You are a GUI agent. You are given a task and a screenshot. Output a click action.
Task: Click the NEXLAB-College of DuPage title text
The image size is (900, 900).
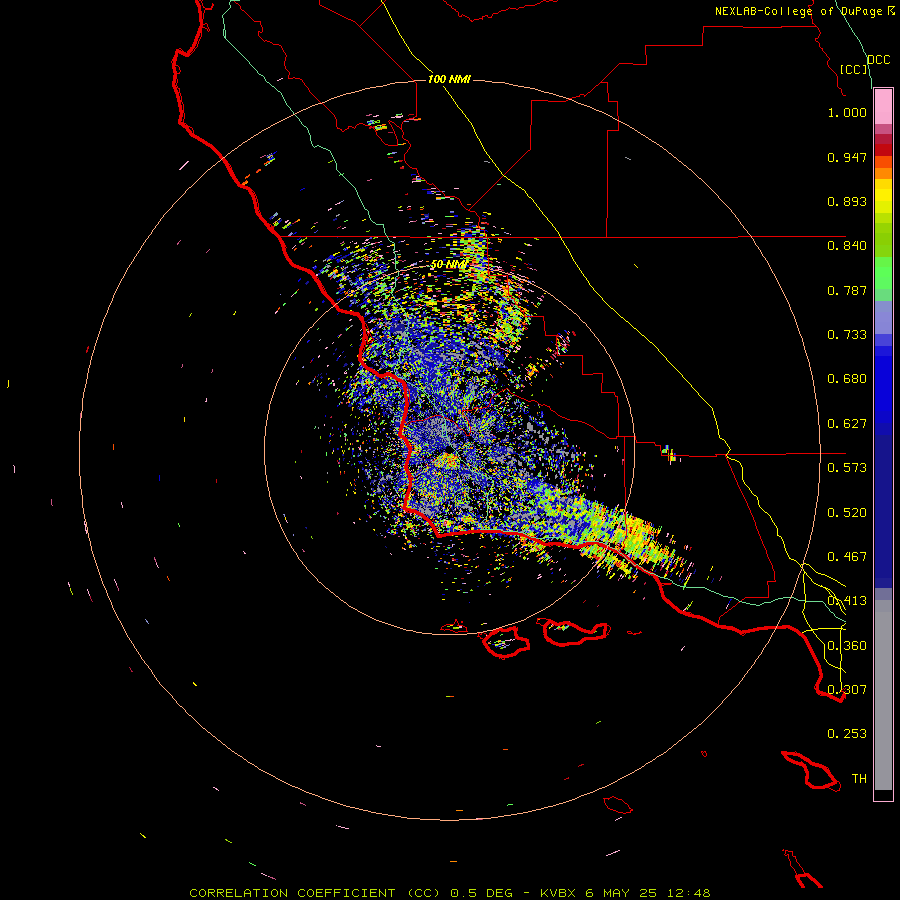[x=798, y=11]
